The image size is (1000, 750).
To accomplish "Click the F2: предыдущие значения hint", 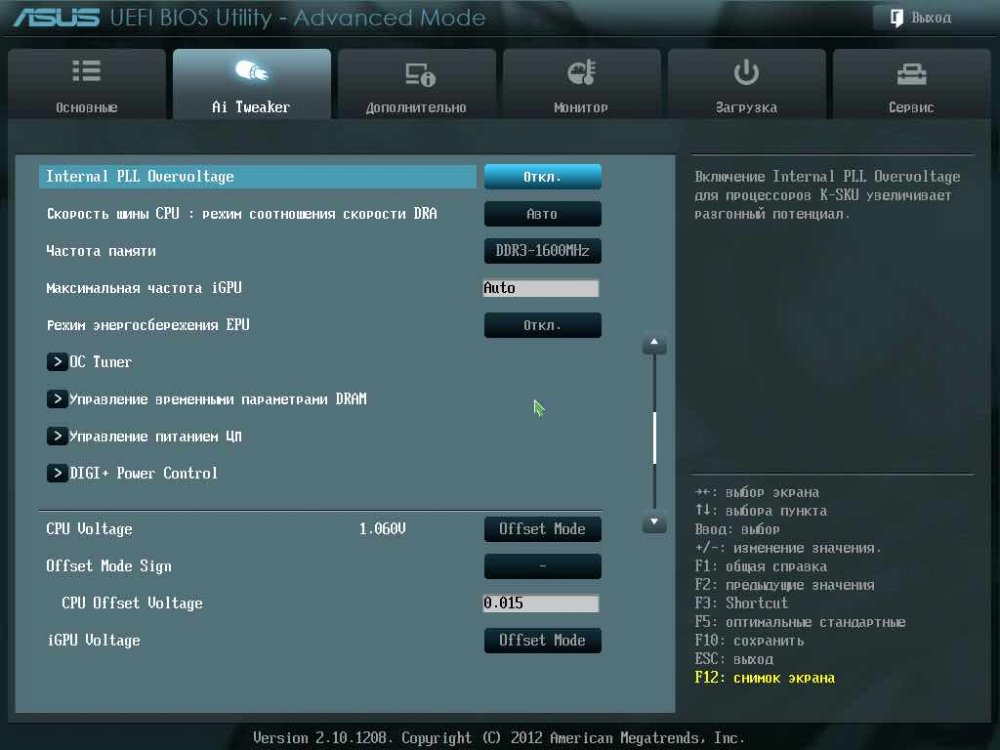I will click(784, 585).
